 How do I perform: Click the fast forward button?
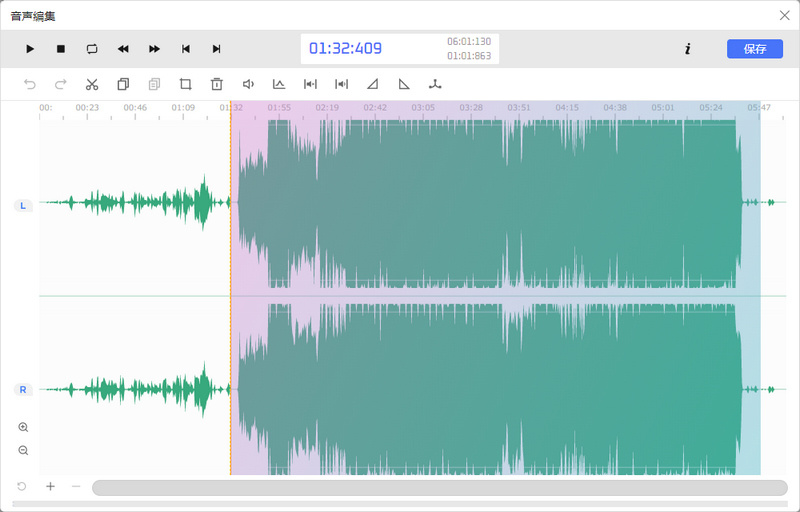[154, 49]
